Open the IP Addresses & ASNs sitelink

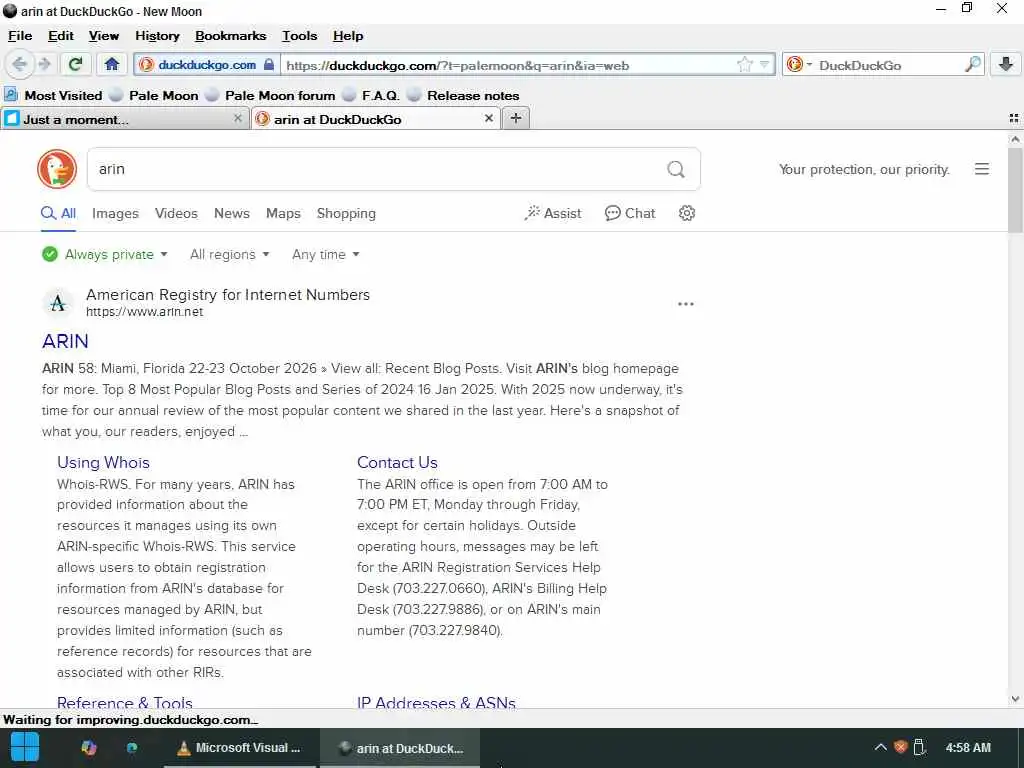click(436, 701)
